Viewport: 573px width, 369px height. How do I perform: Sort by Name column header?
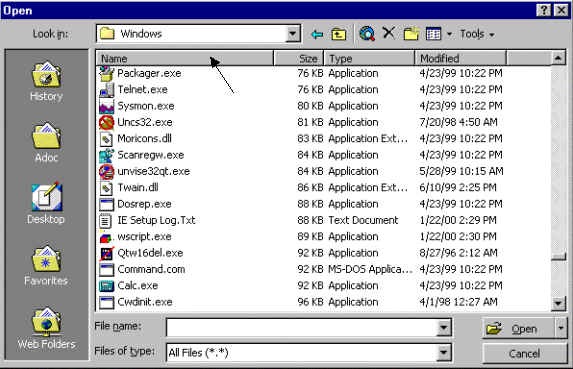[185, 58]
